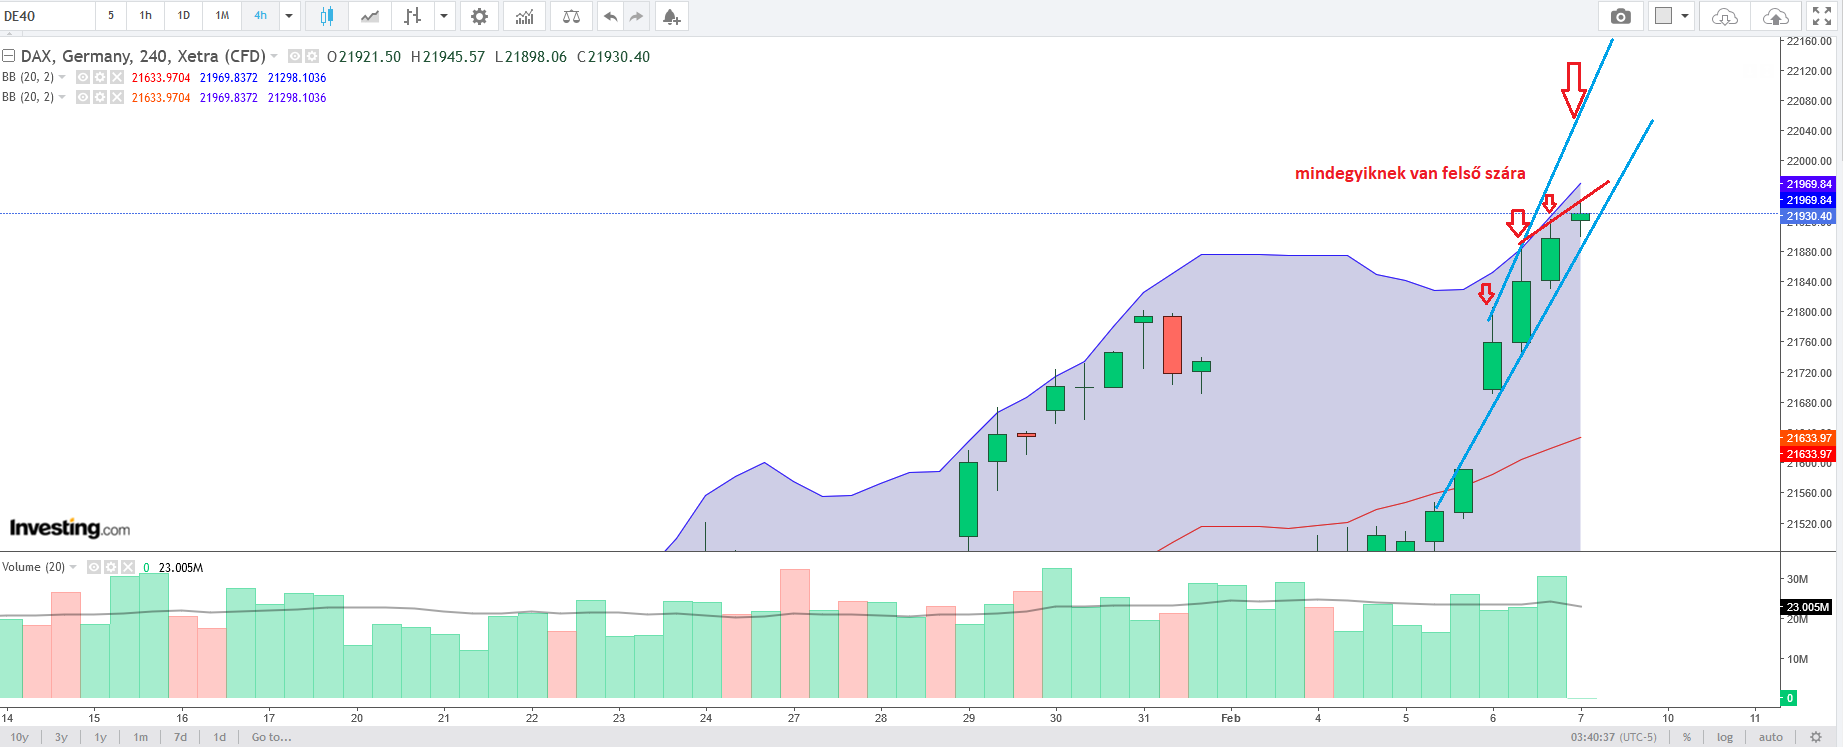This screenshot has width=1843, height=747.
Task: Open the bar style dropdown arrow
Action: pyautogui.click(x=443, y=16)
